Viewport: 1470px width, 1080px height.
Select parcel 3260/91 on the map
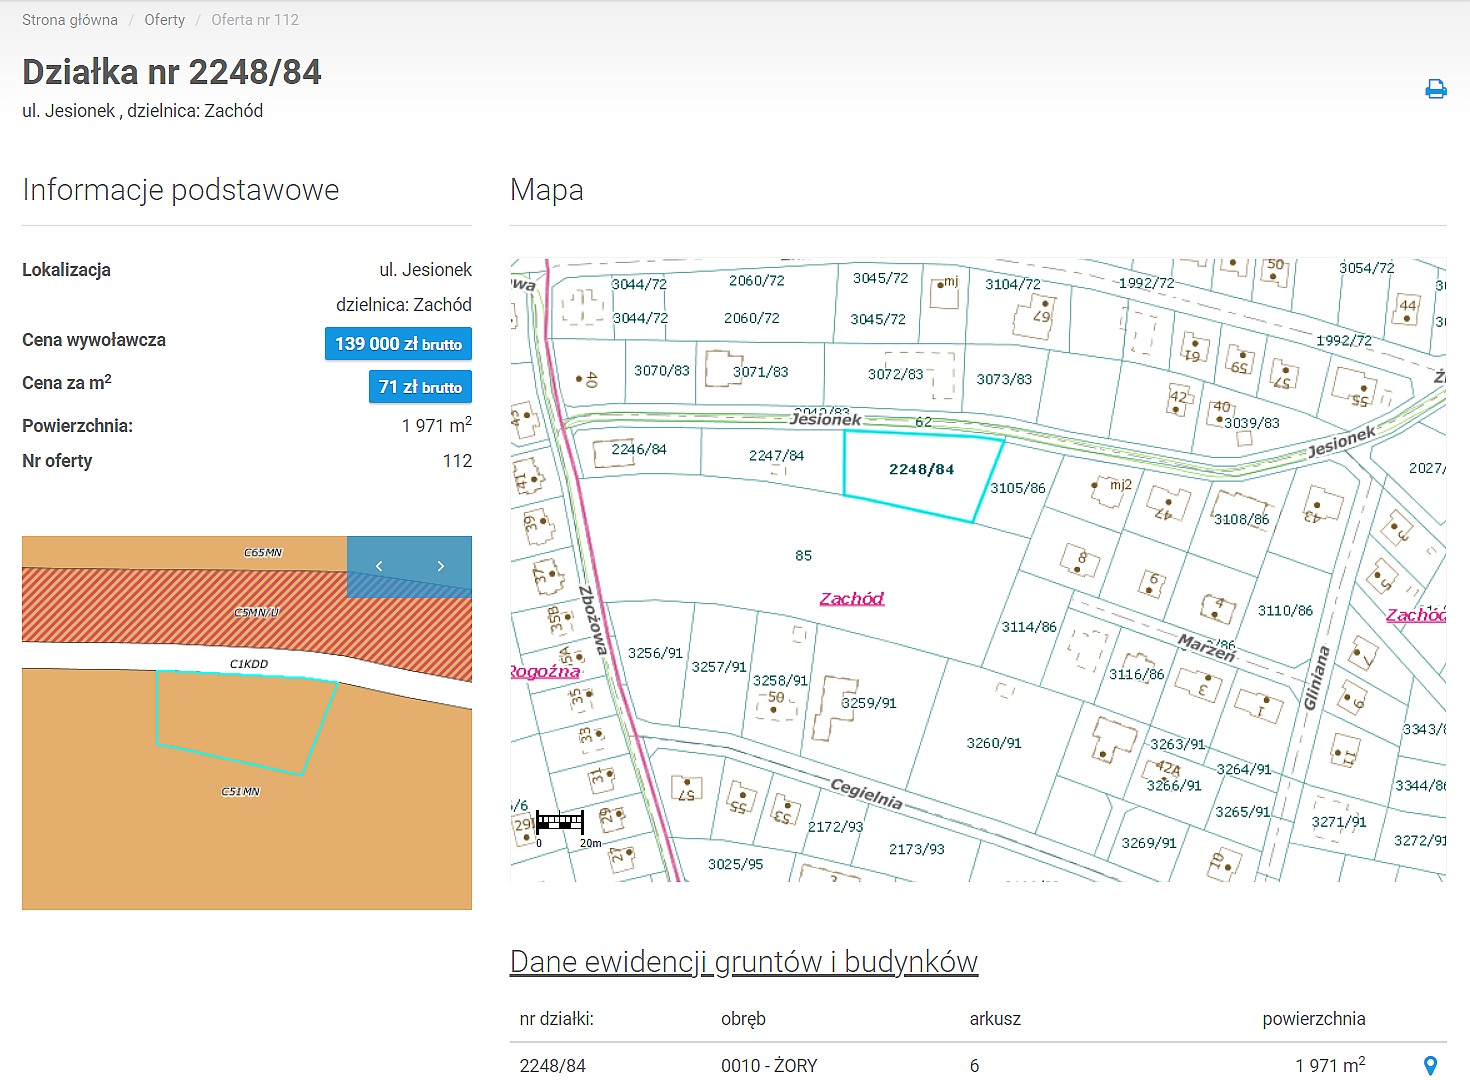994,743
